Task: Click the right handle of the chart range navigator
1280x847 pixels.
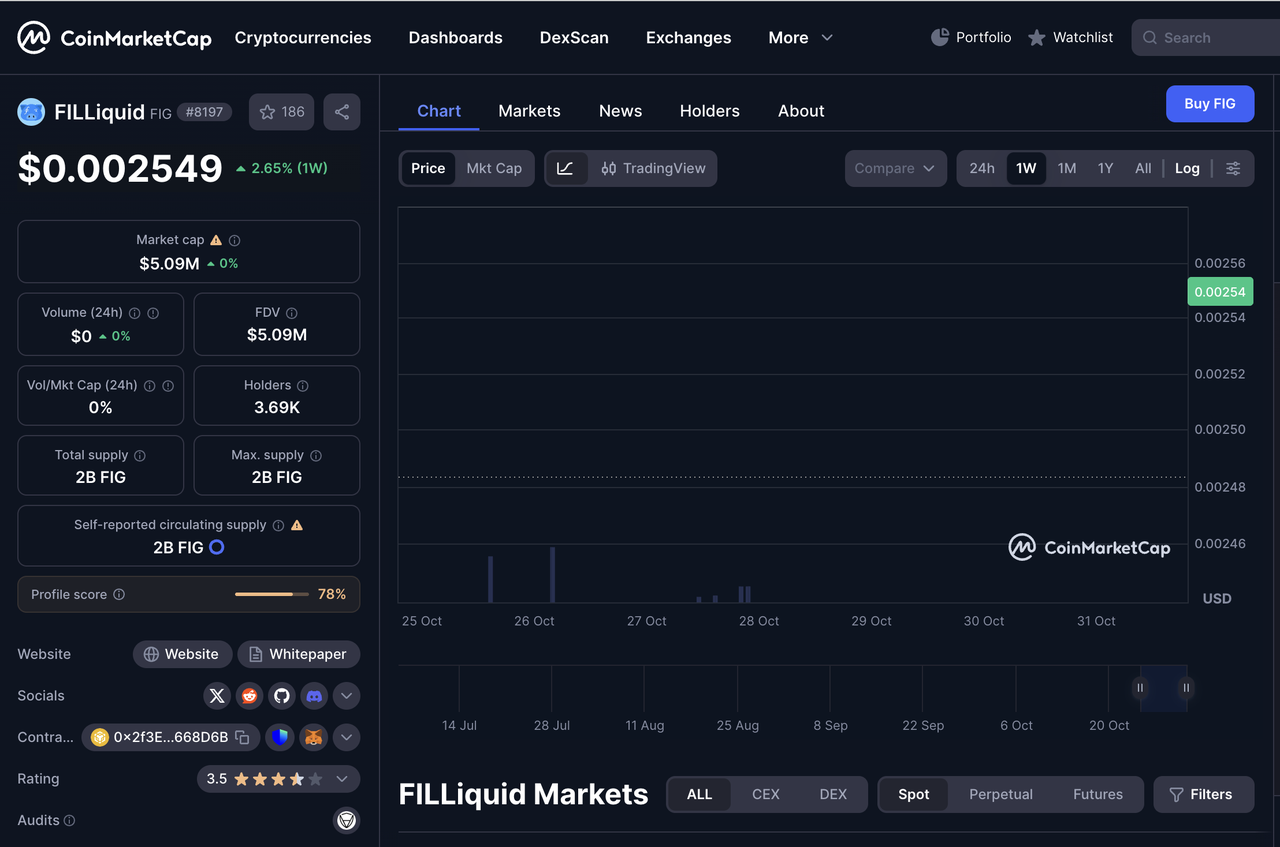Action: coord(1187,688)
